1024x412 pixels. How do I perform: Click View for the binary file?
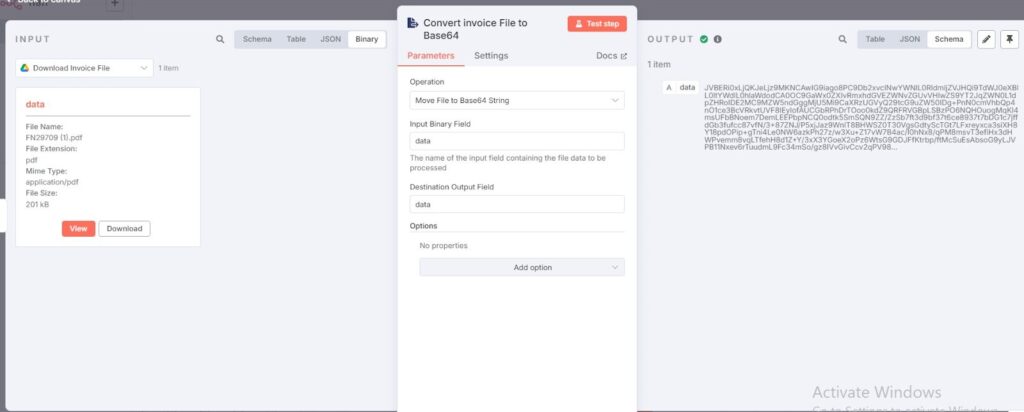pos(78,229)
